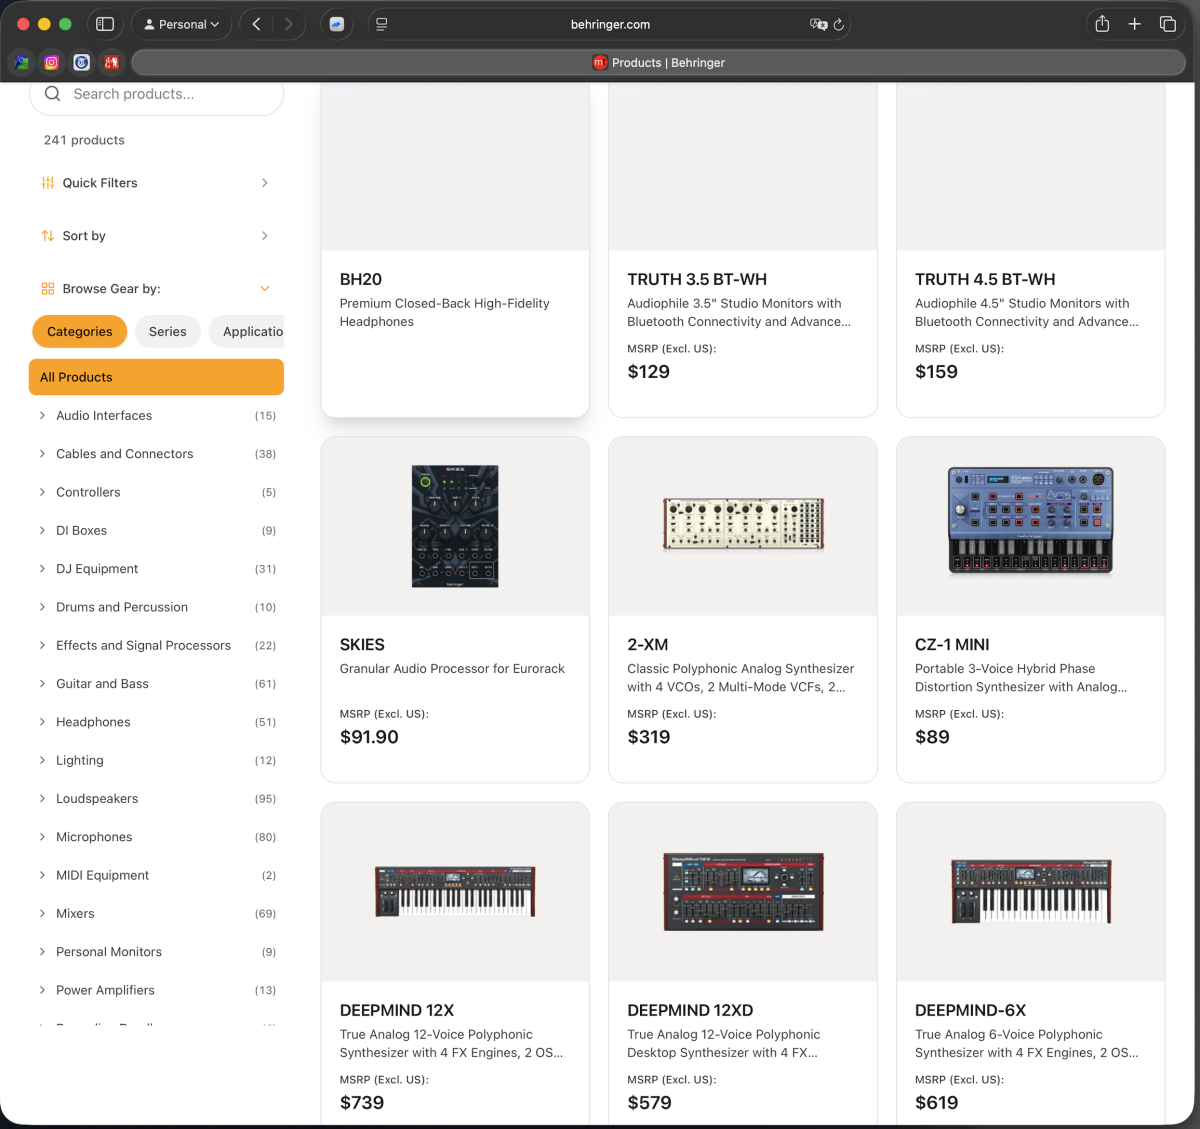Reload the page with the refresh icon
1200x1129 pixels.
click(x=839, y=24)
